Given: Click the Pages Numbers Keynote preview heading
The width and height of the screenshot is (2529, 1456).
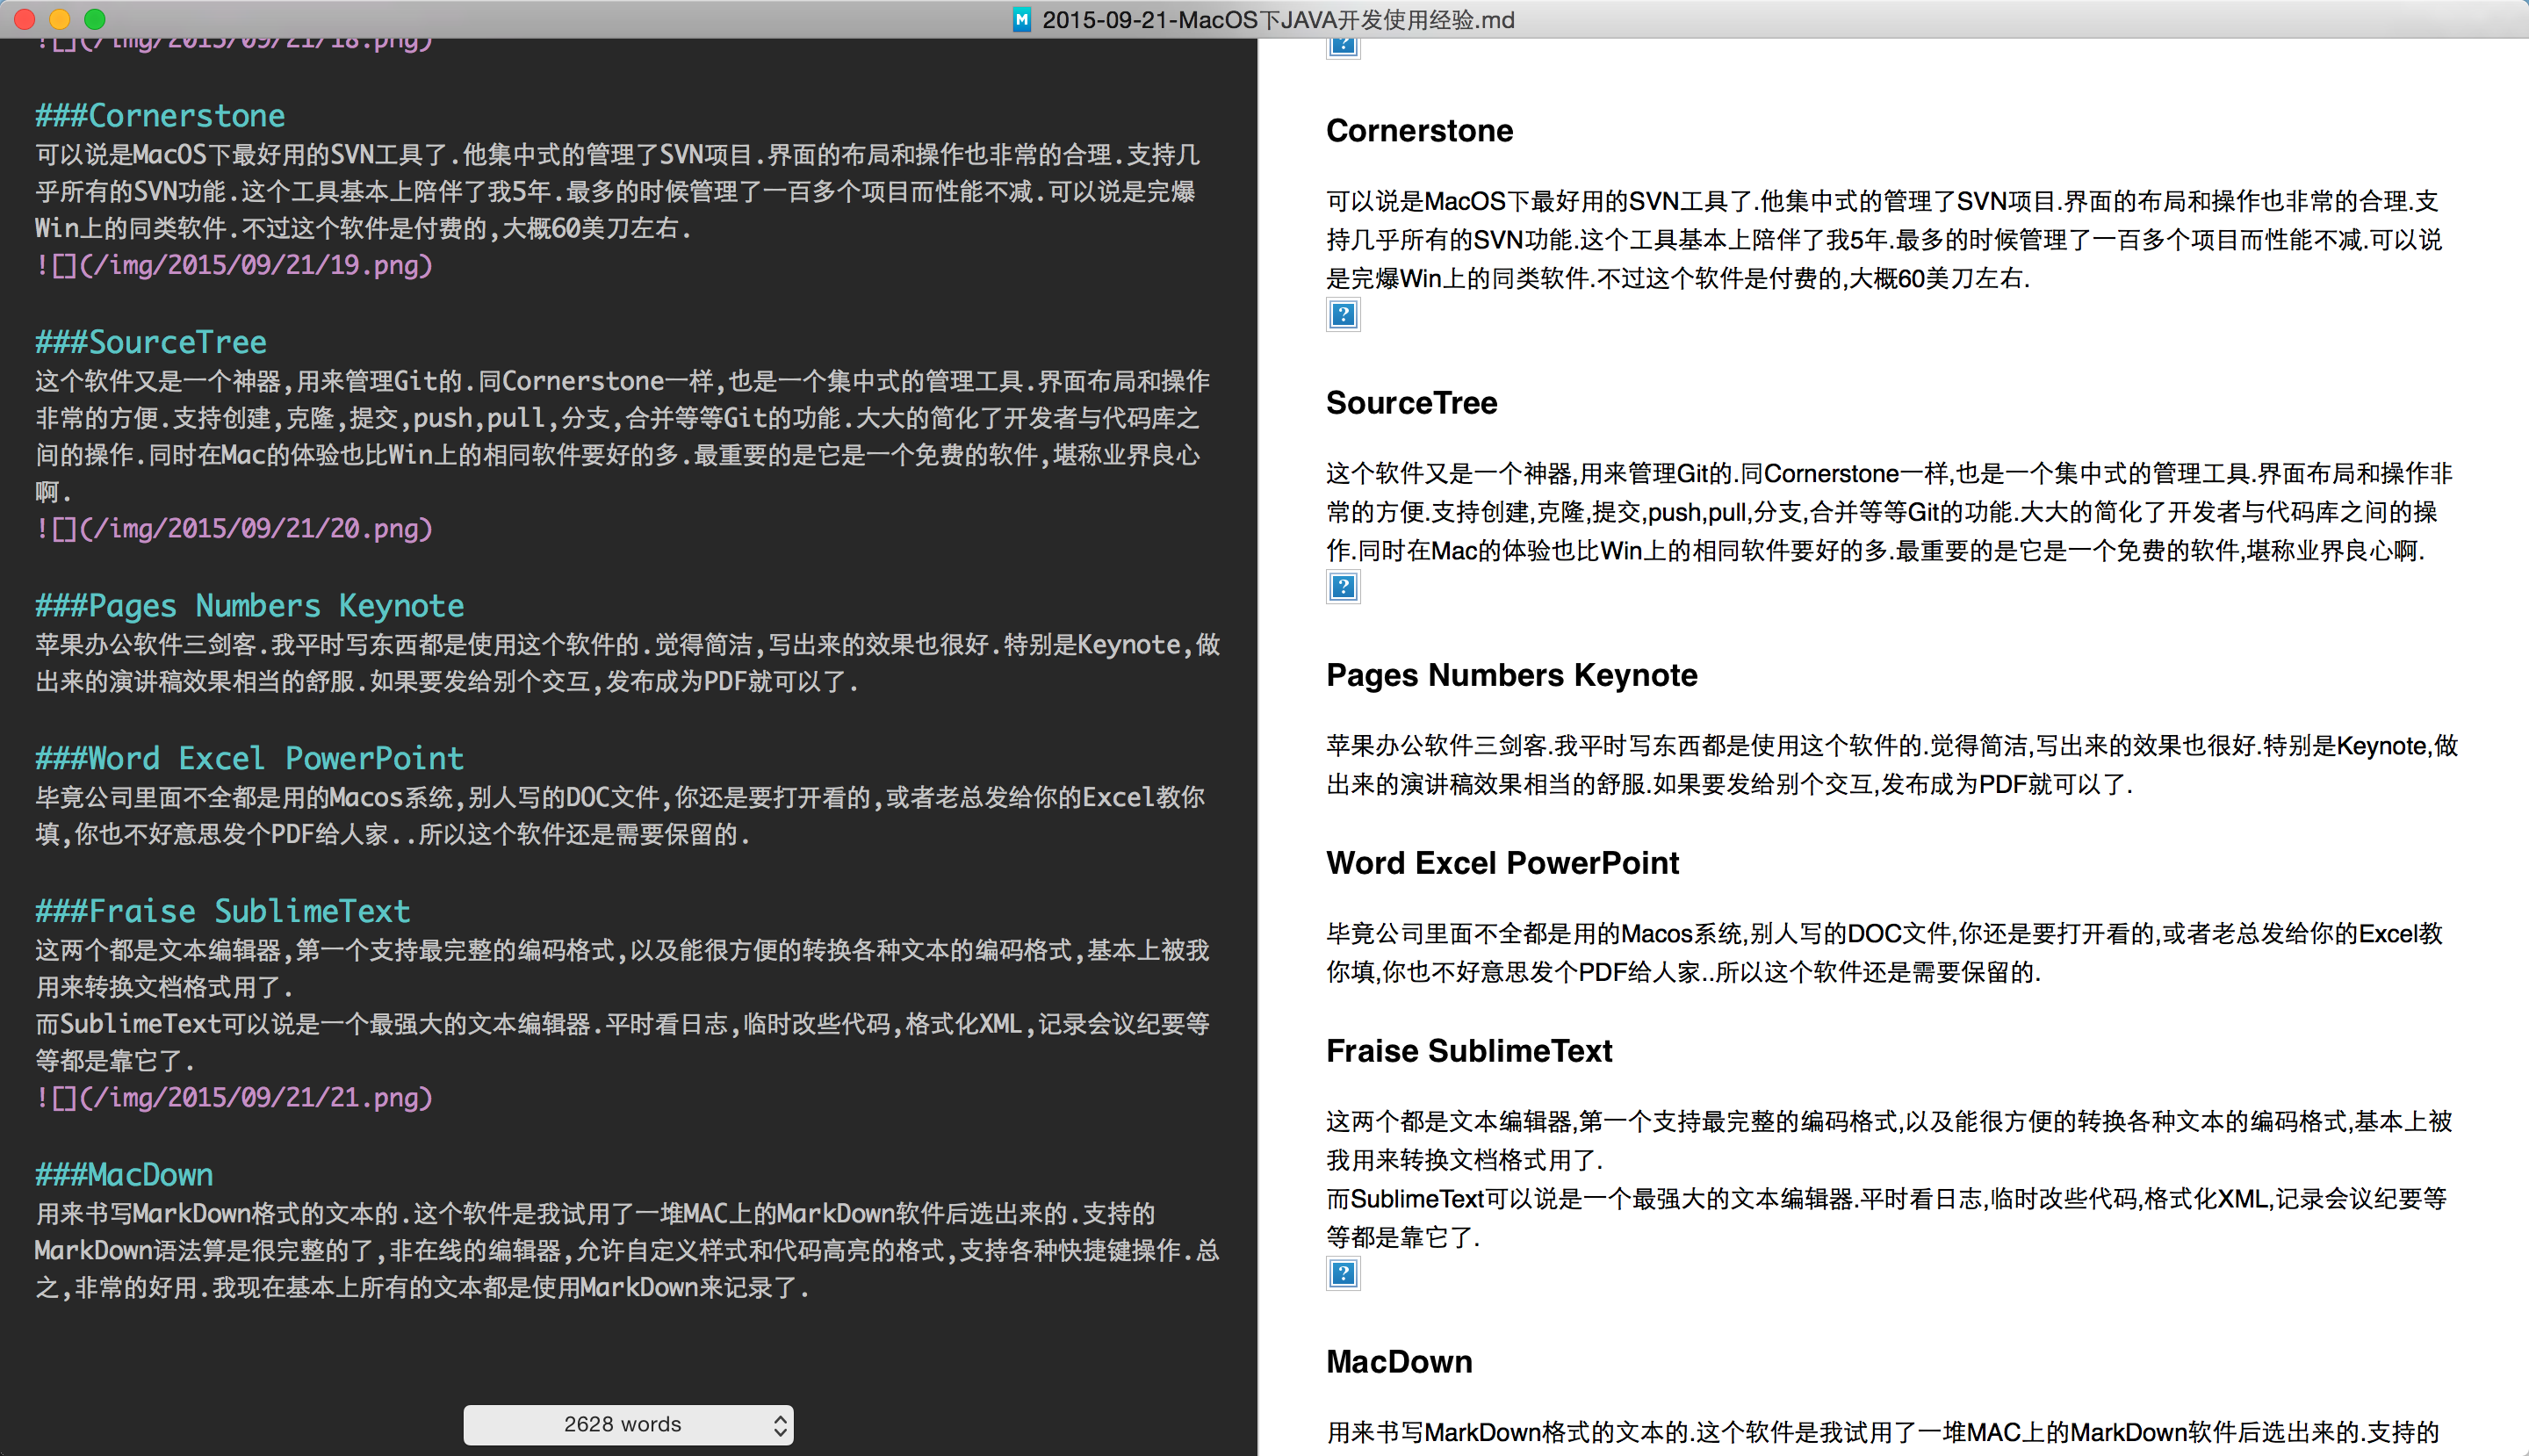Looking at the screenshot, I should 1511,675.
